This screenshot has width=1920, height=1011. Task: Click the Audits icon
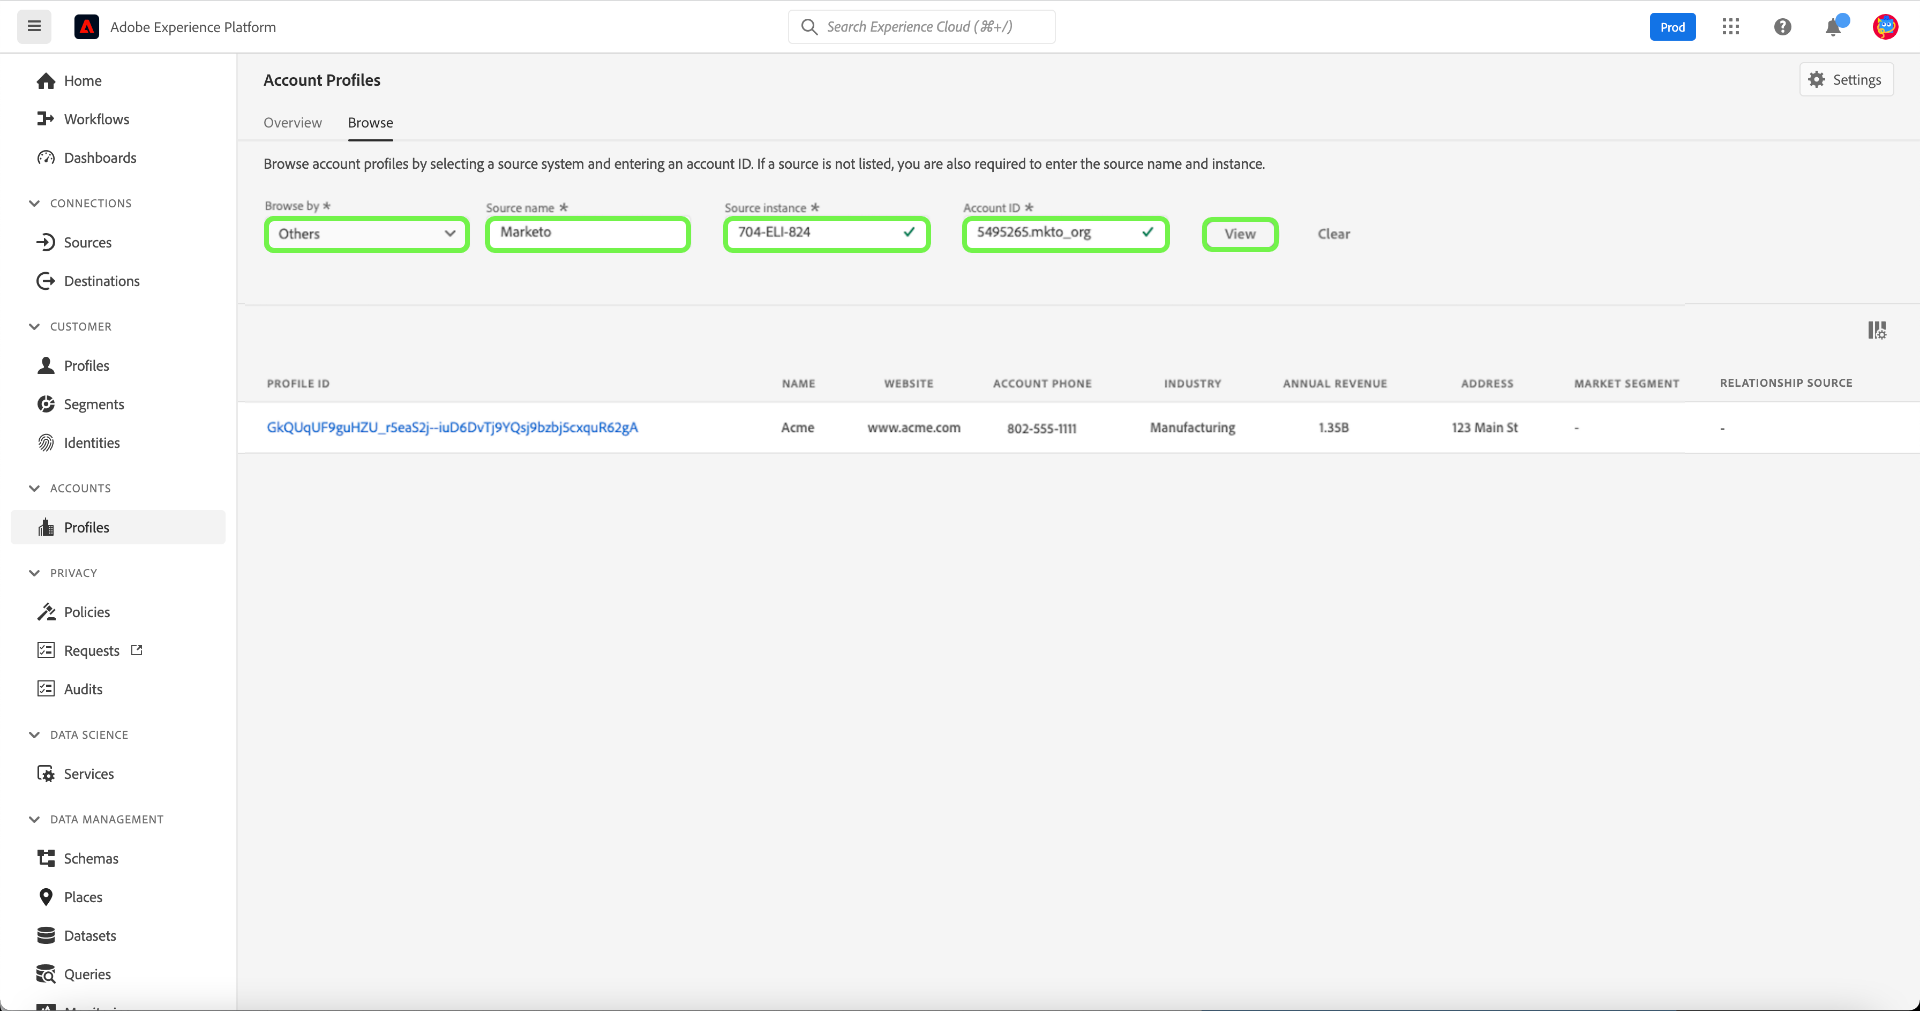[x=46, y=689]
